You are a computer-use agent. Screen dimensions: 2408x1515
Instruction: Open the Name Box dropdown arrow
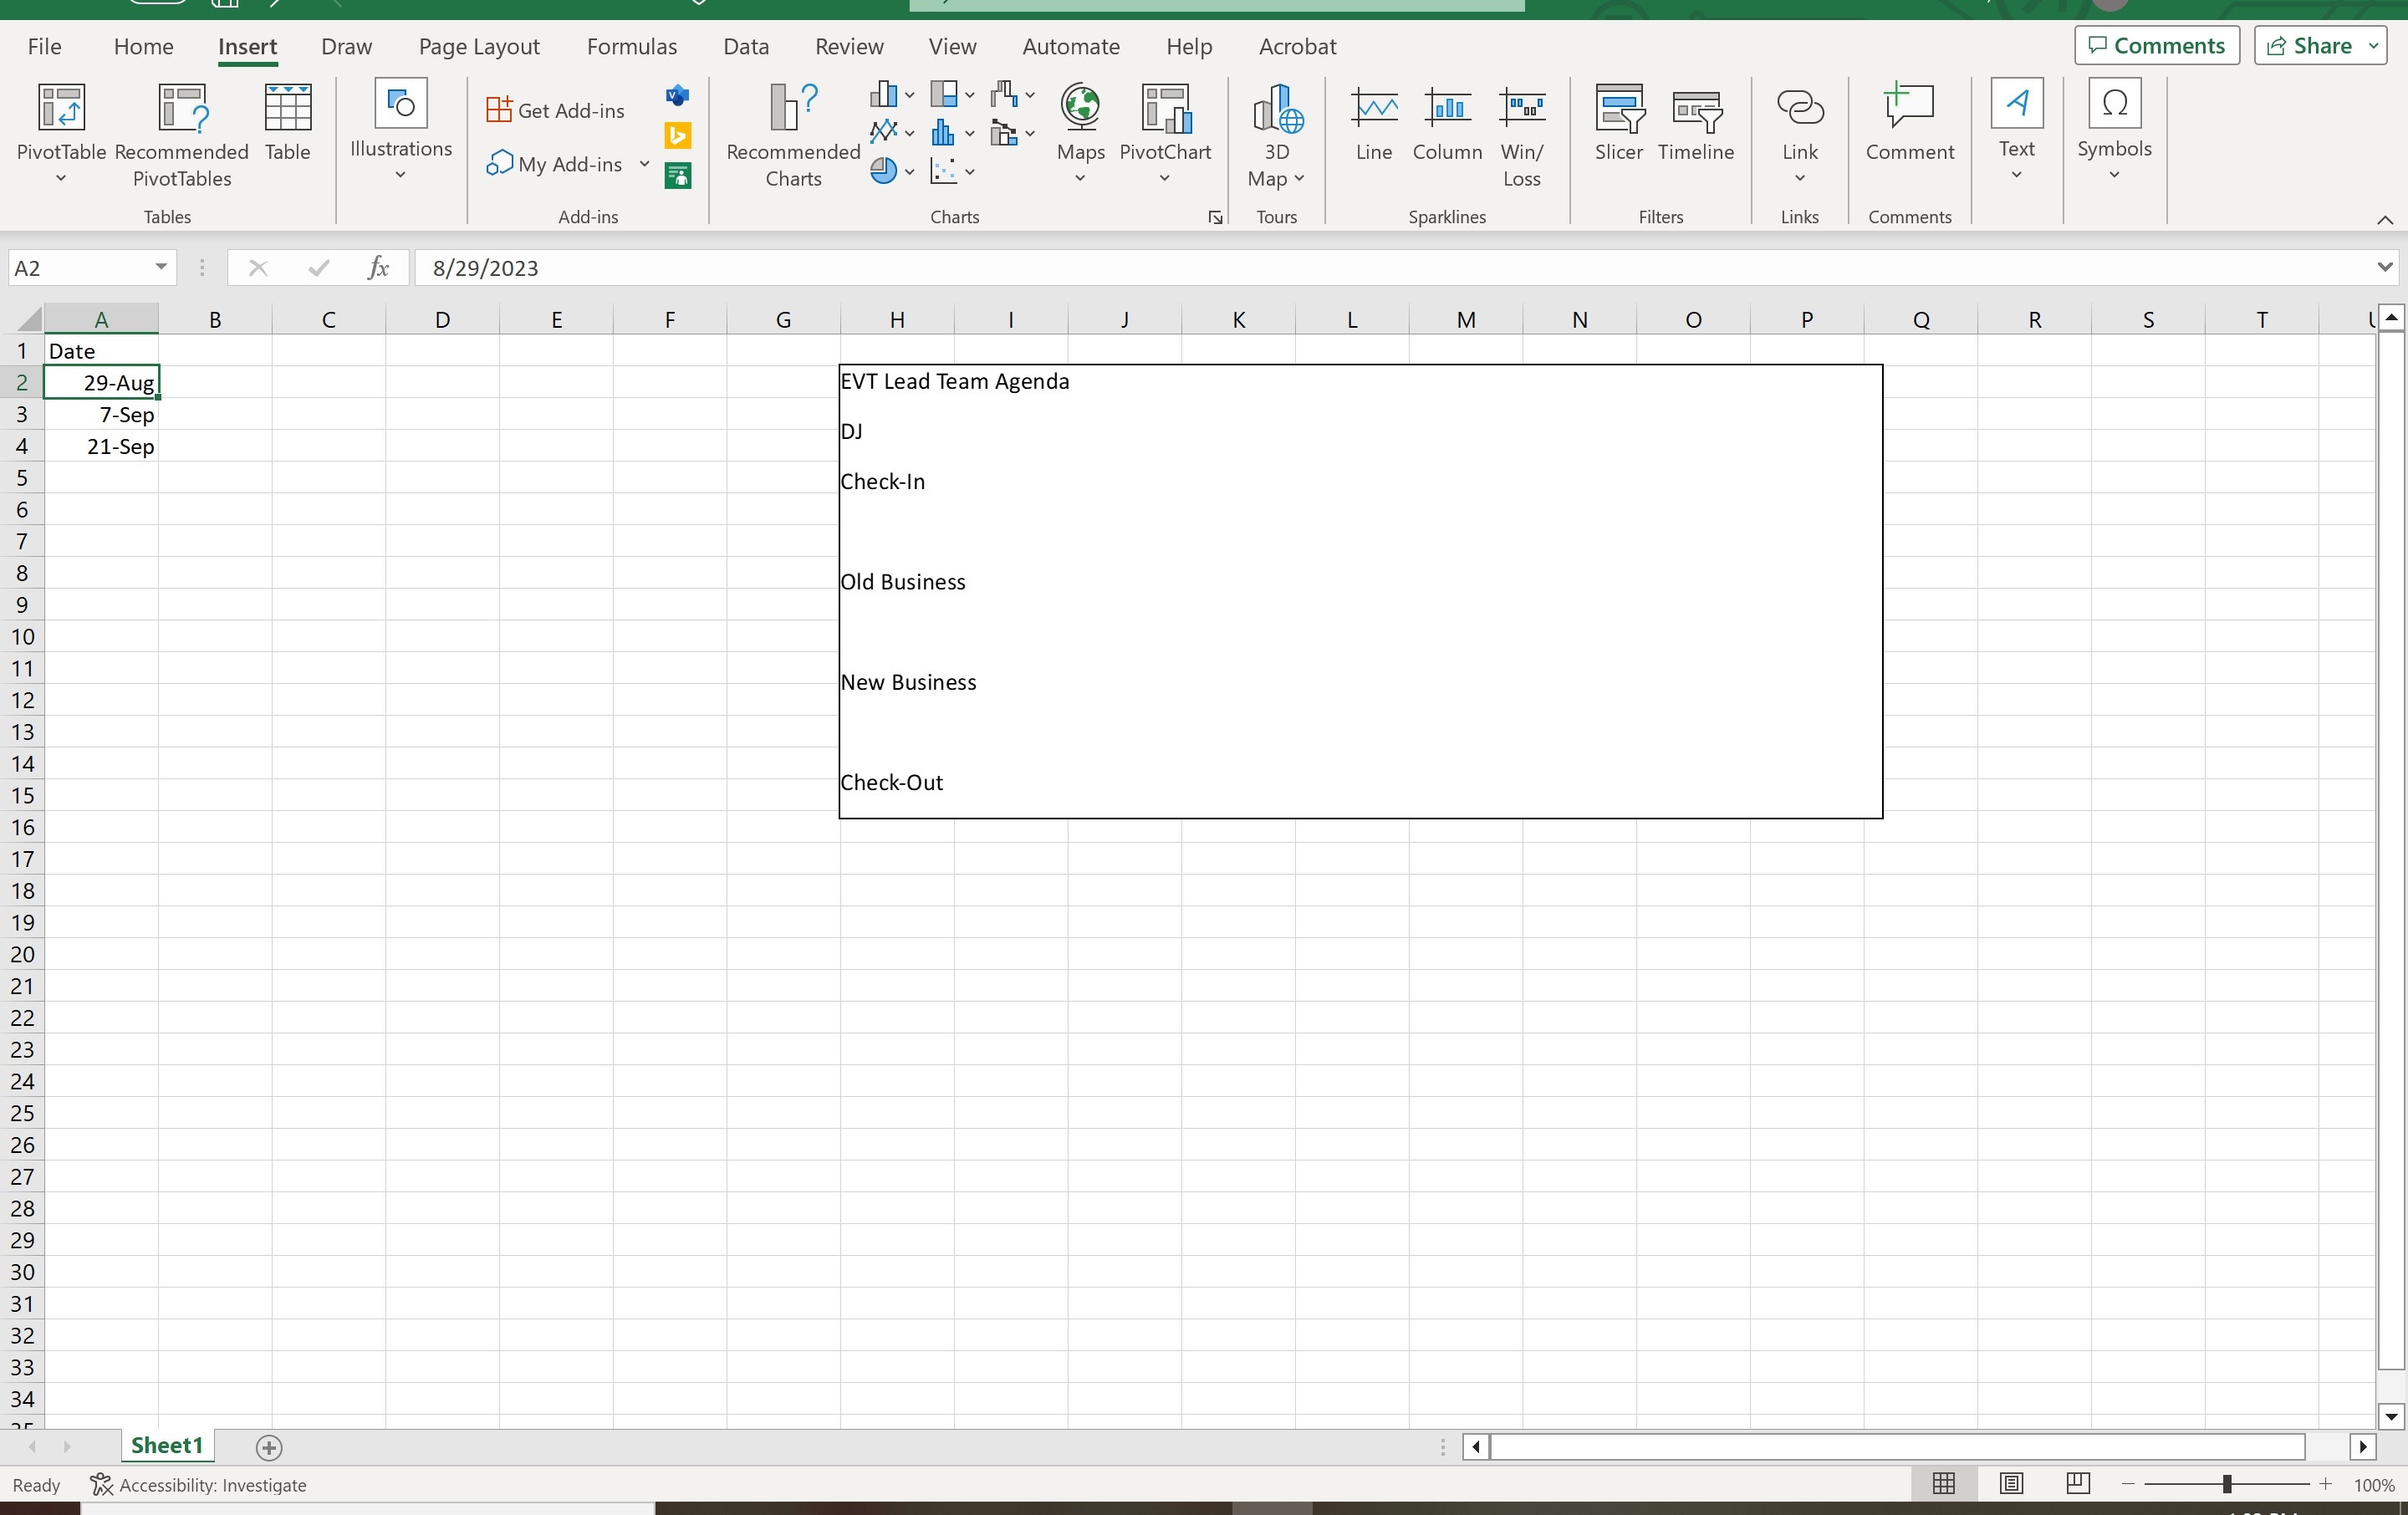click(160, 267)
